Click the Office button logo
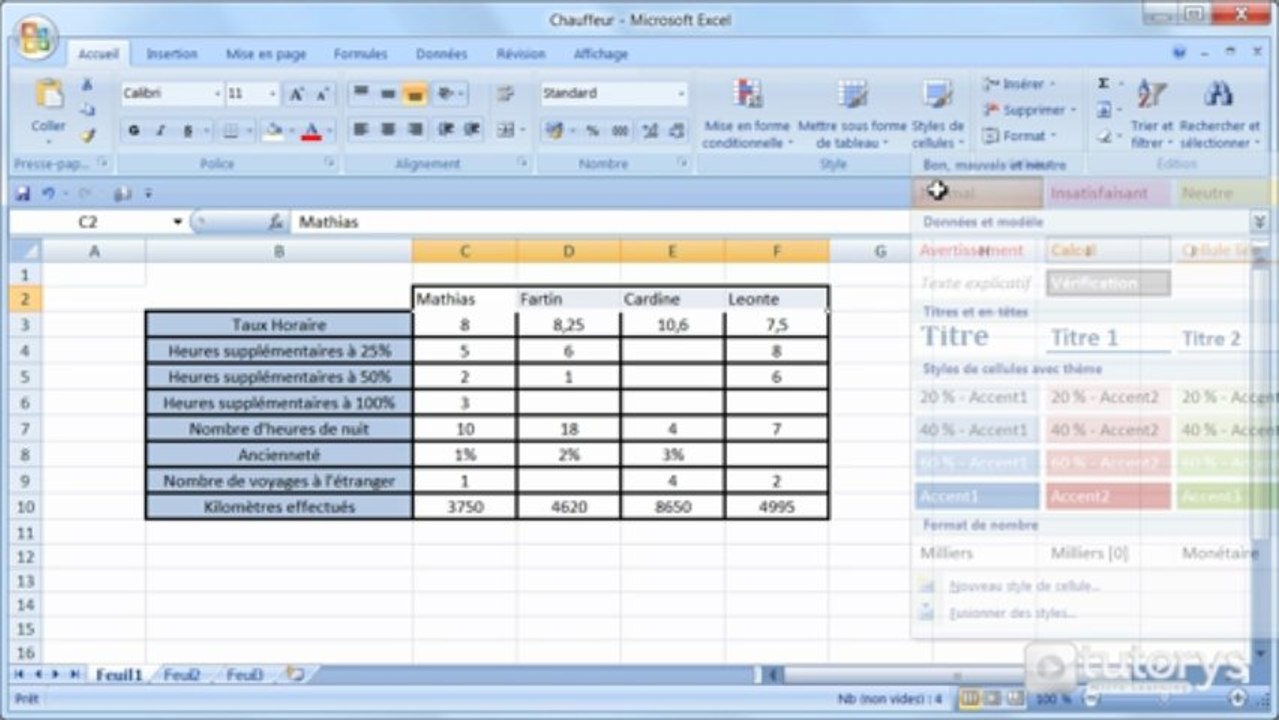The height and width of the screenshot is (720, 1279). click(38, 37)
